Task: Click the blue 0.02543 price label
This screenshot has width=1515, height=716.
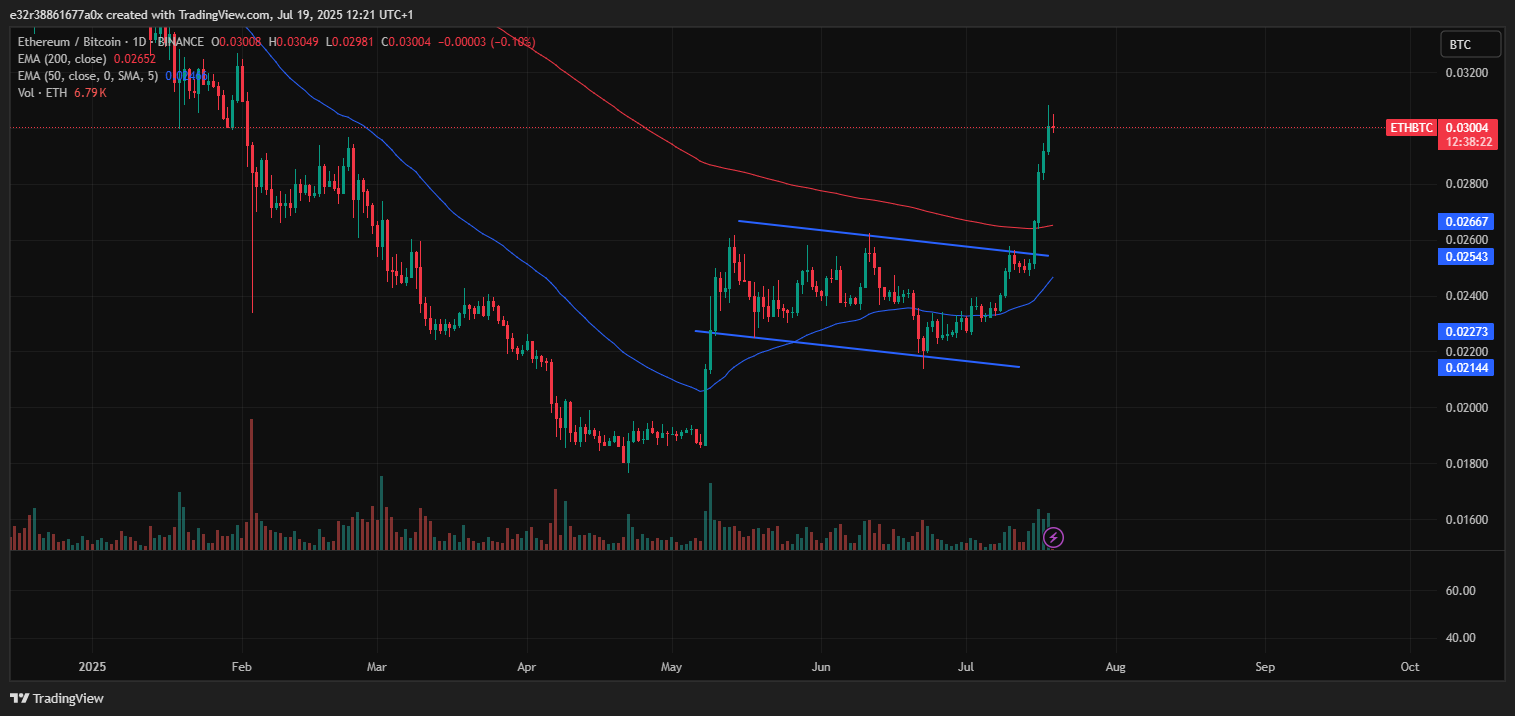Action: [1467, 257]
